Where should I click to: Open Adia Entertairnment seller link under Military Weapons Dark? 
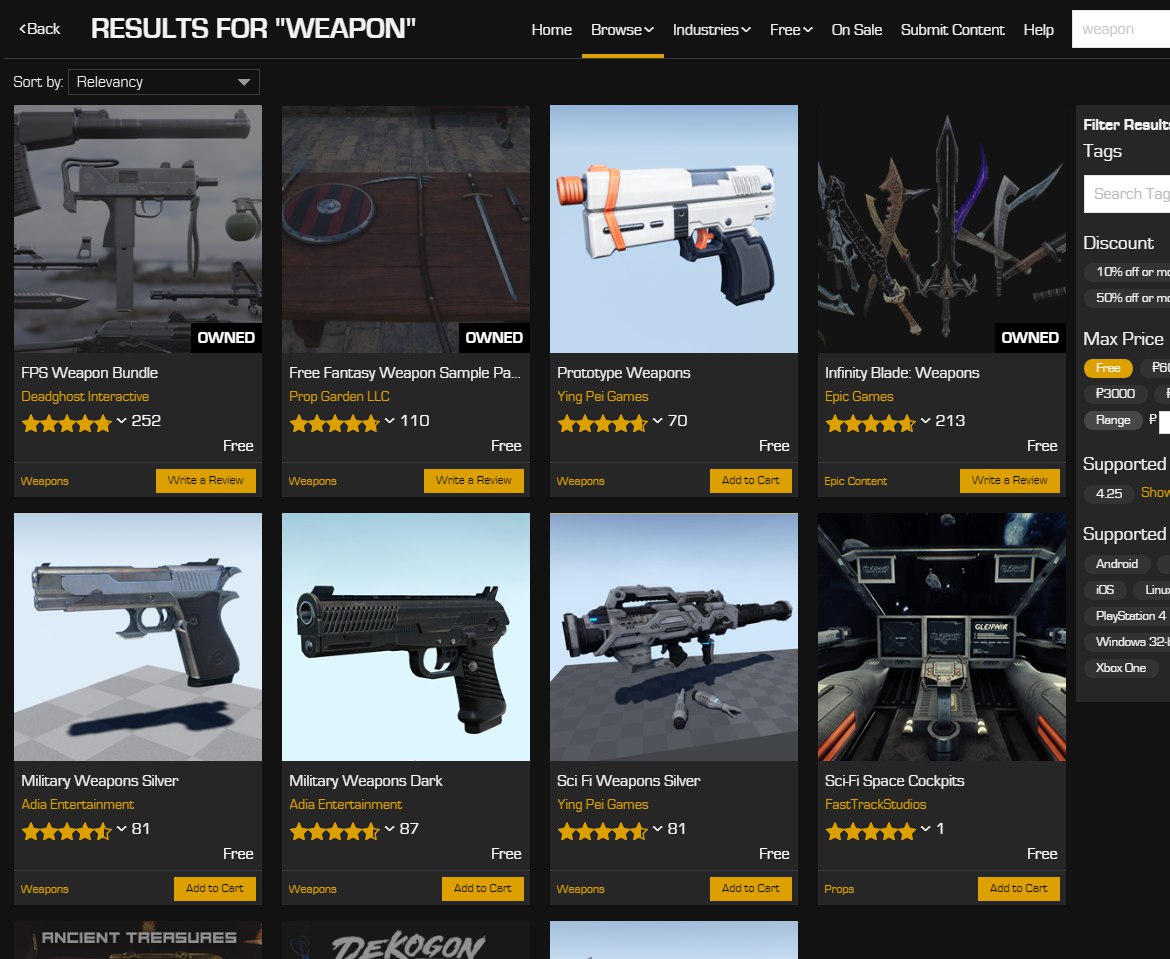tap(345, 805)
